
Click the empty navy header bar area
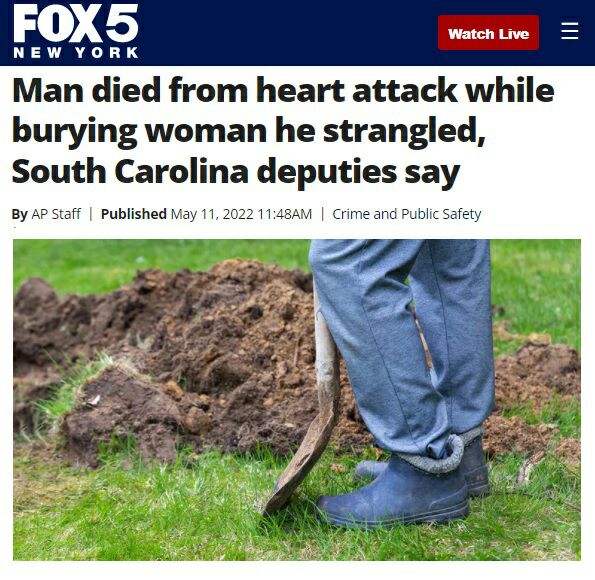[x=288, y=33]
